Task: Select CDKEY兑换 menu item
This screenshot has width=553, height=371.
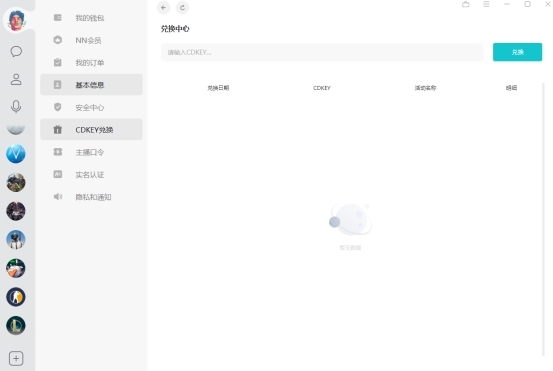Action: click(91, 129)
